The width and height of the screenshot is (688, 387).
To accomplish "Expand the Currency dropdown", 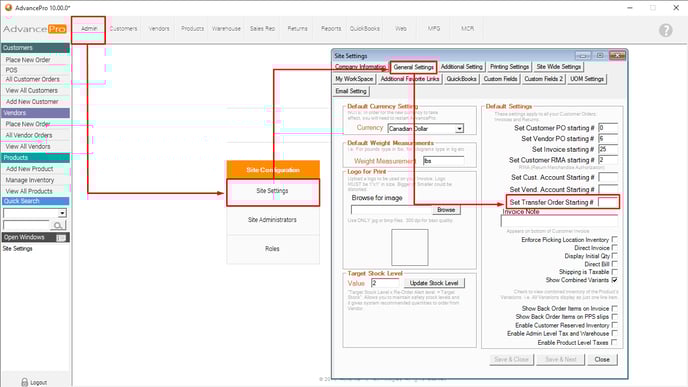I will (x=459, y=129).
